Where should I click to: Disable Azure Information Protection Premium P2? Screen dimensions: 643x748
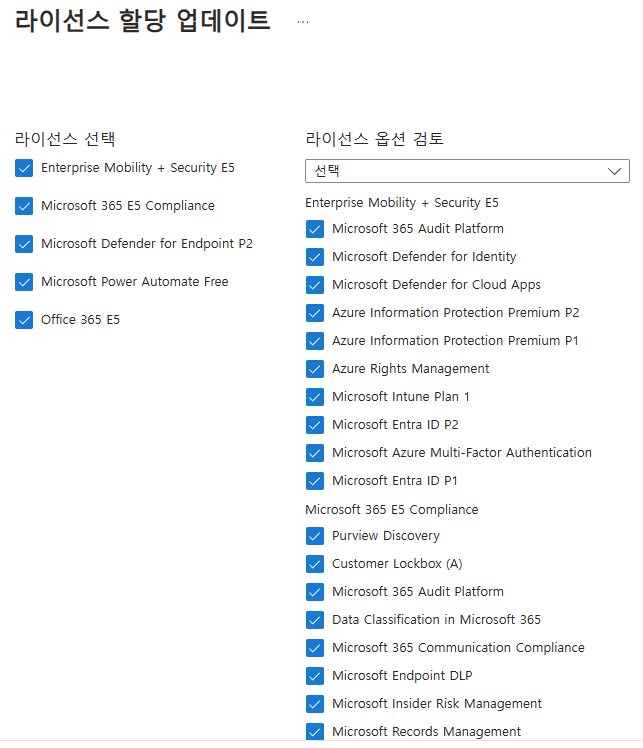[315, 313]
